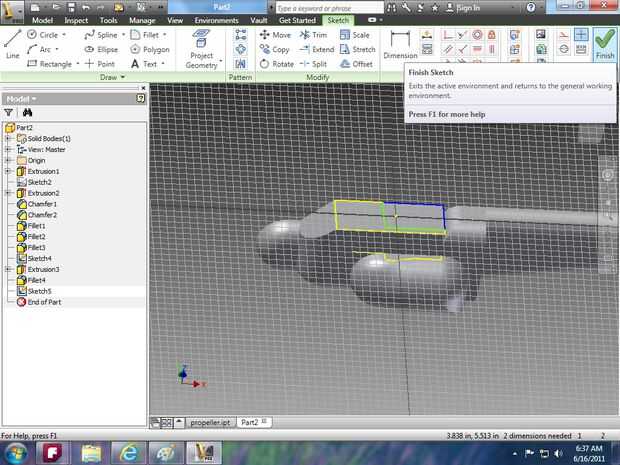620x465 pixels.
Task: Toggle Construction line format
Action: point(563,35)
